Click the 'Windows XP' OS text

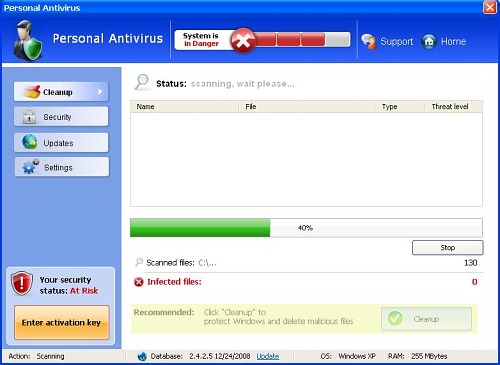pyautogui.click(x=357, y=356)
